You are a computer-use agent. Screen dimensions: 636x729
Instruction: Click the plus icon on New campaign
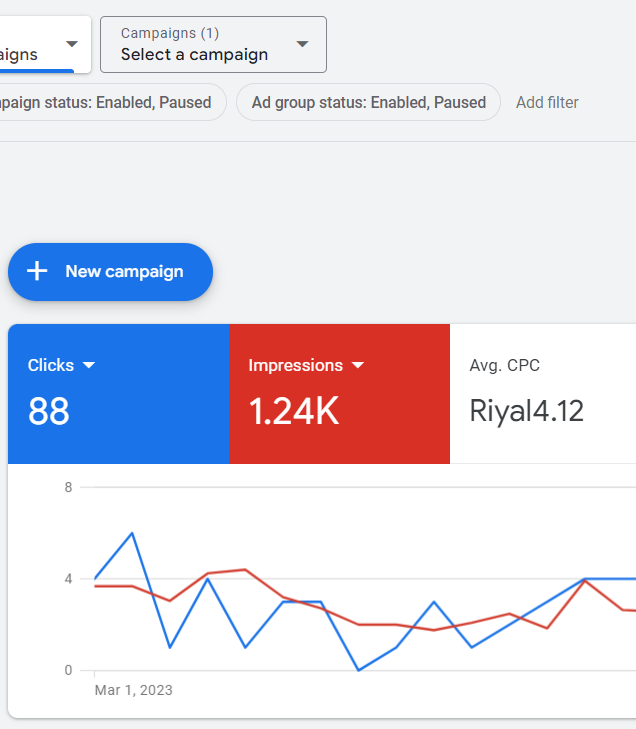tap(37, 271)
